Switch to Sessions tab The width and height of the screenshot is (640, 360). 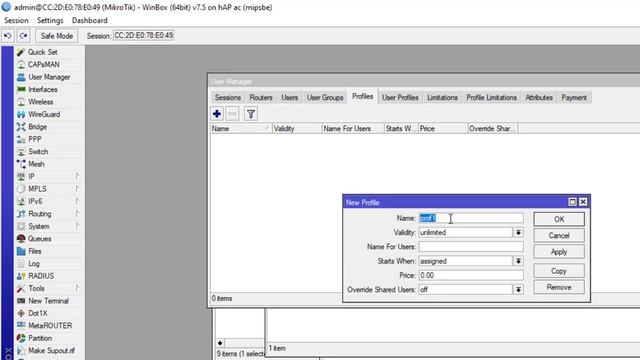(228, 98)
